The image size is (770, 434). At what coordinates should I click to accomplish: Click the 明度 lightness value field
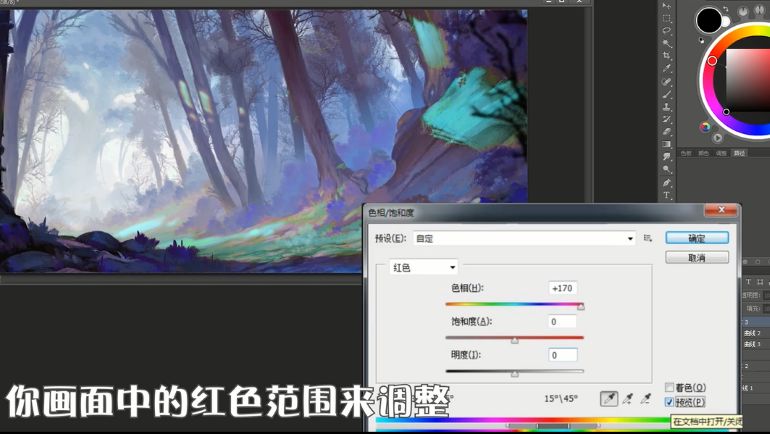click(561, 355)
